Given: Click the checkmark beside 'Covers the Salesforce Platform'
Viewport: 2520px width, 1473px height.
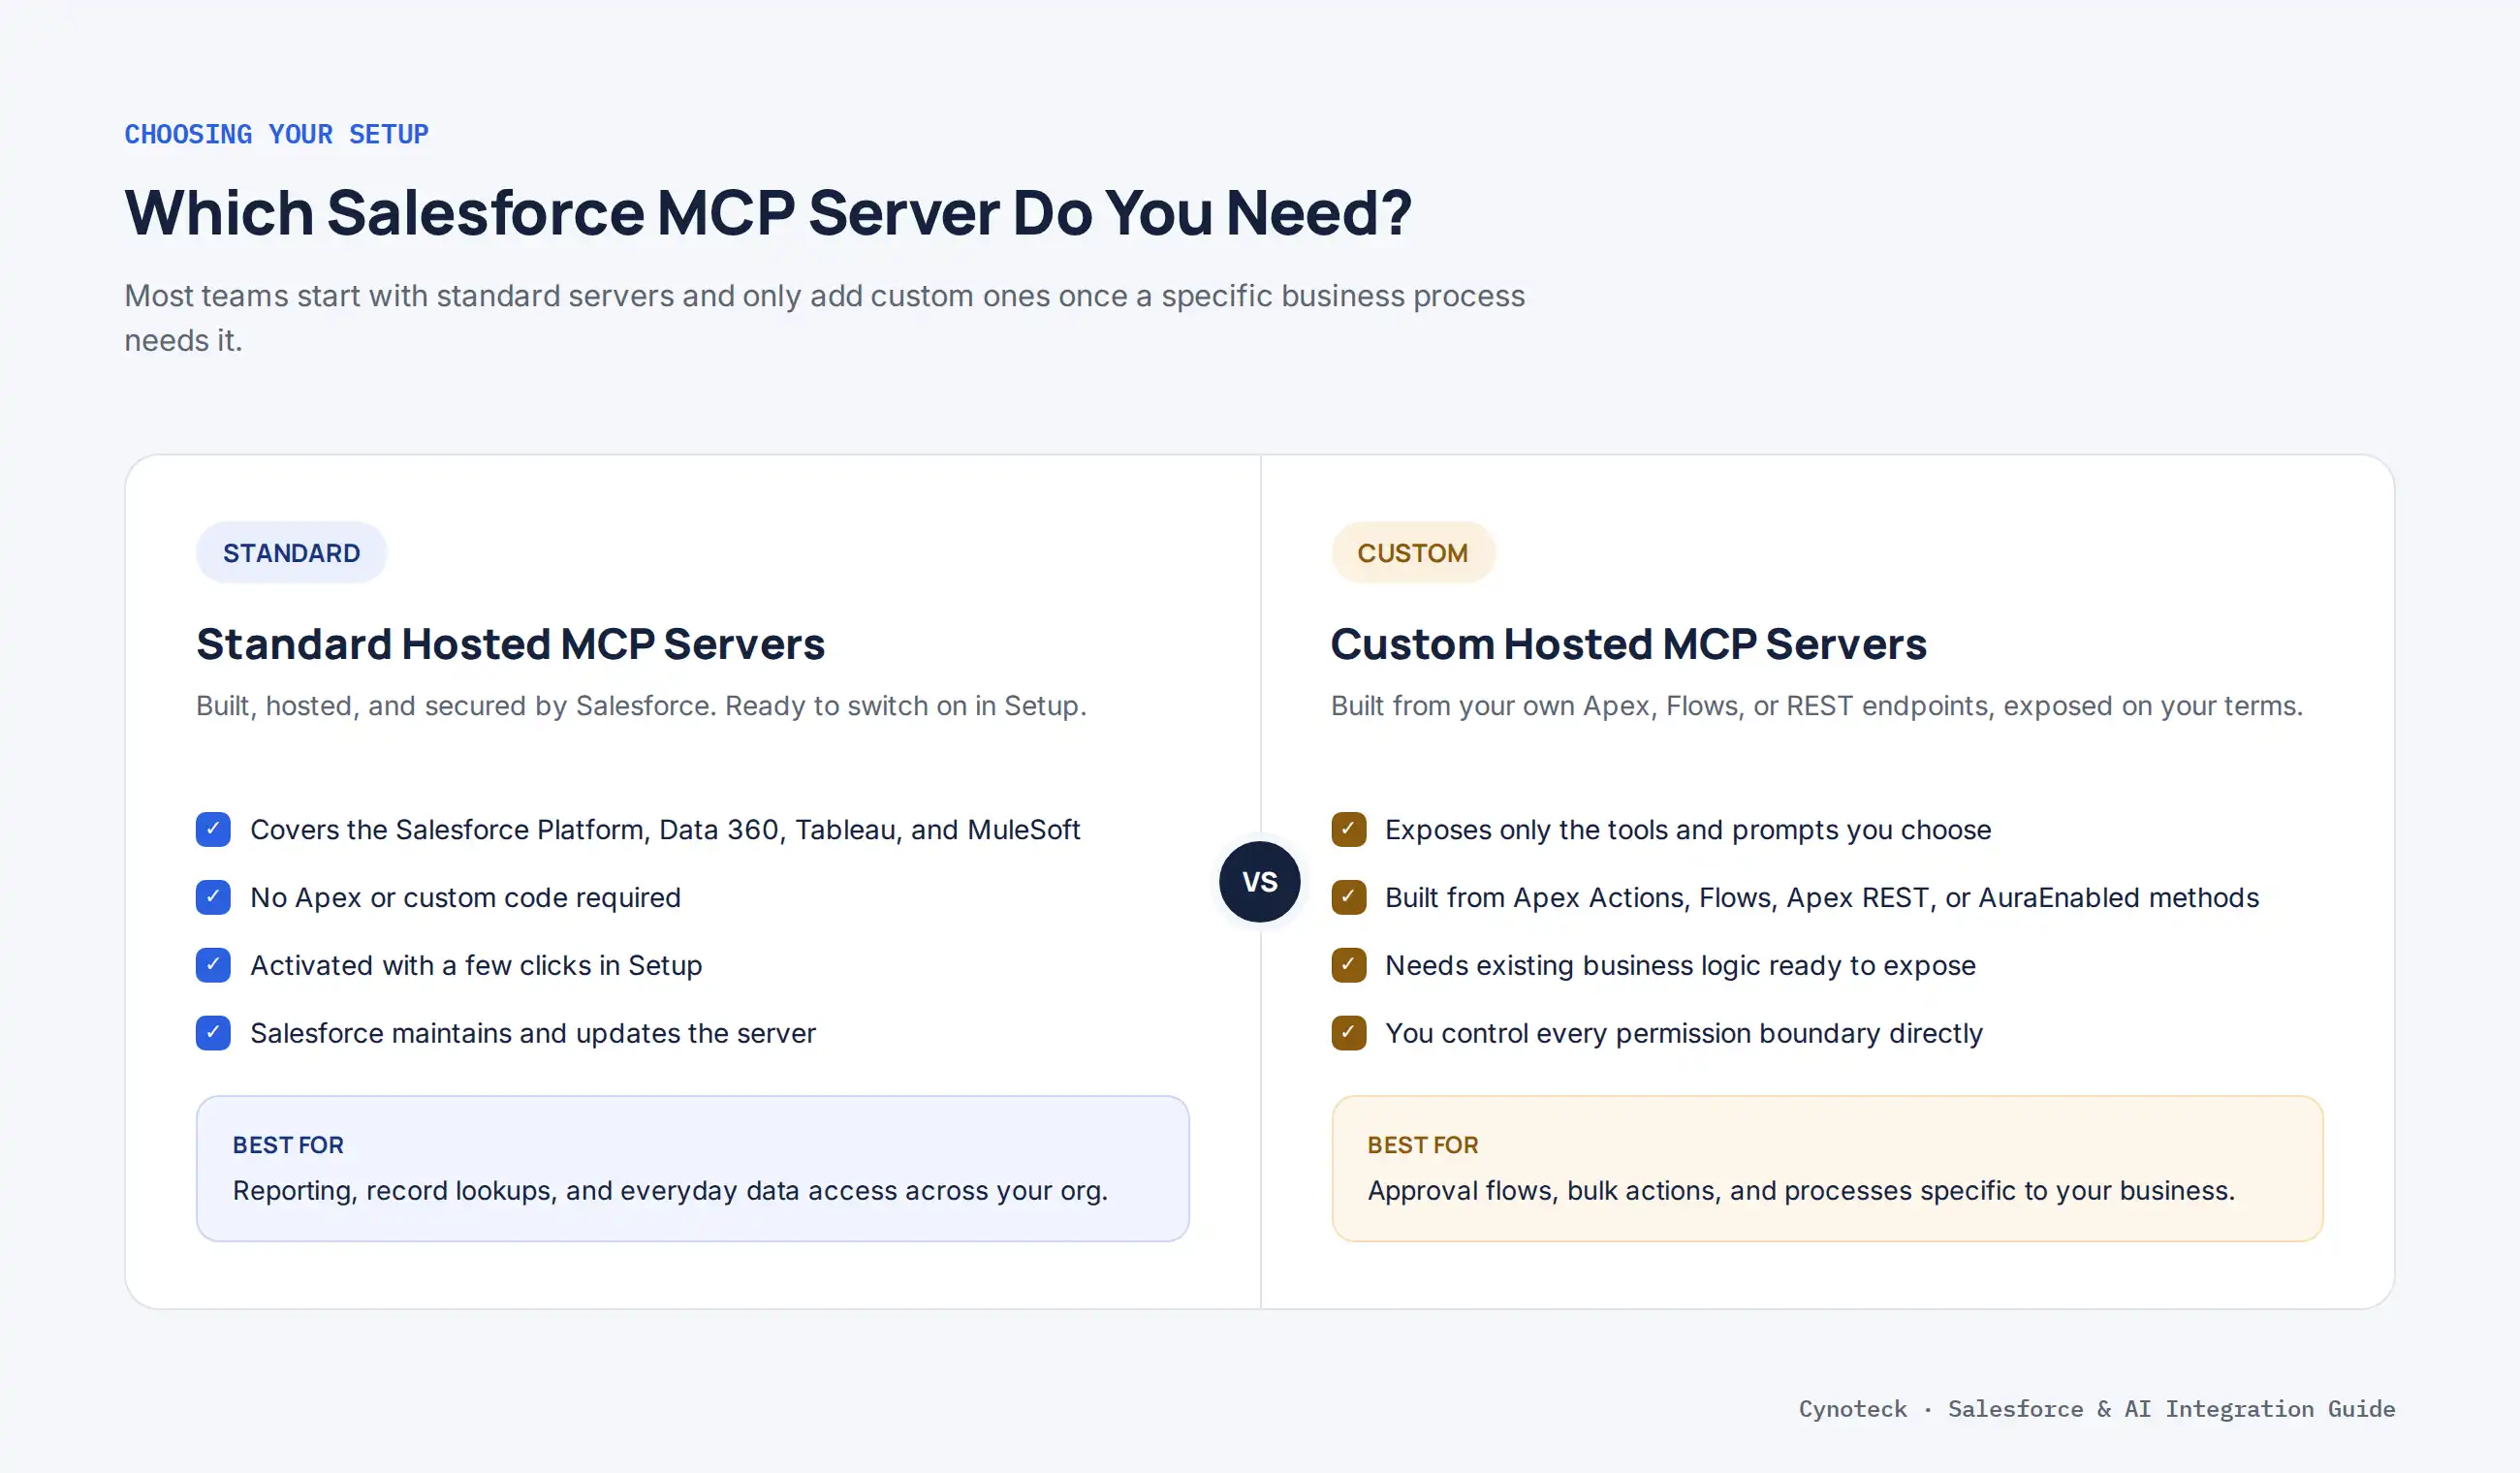Looking at the screenshot, I should [213, 829].
